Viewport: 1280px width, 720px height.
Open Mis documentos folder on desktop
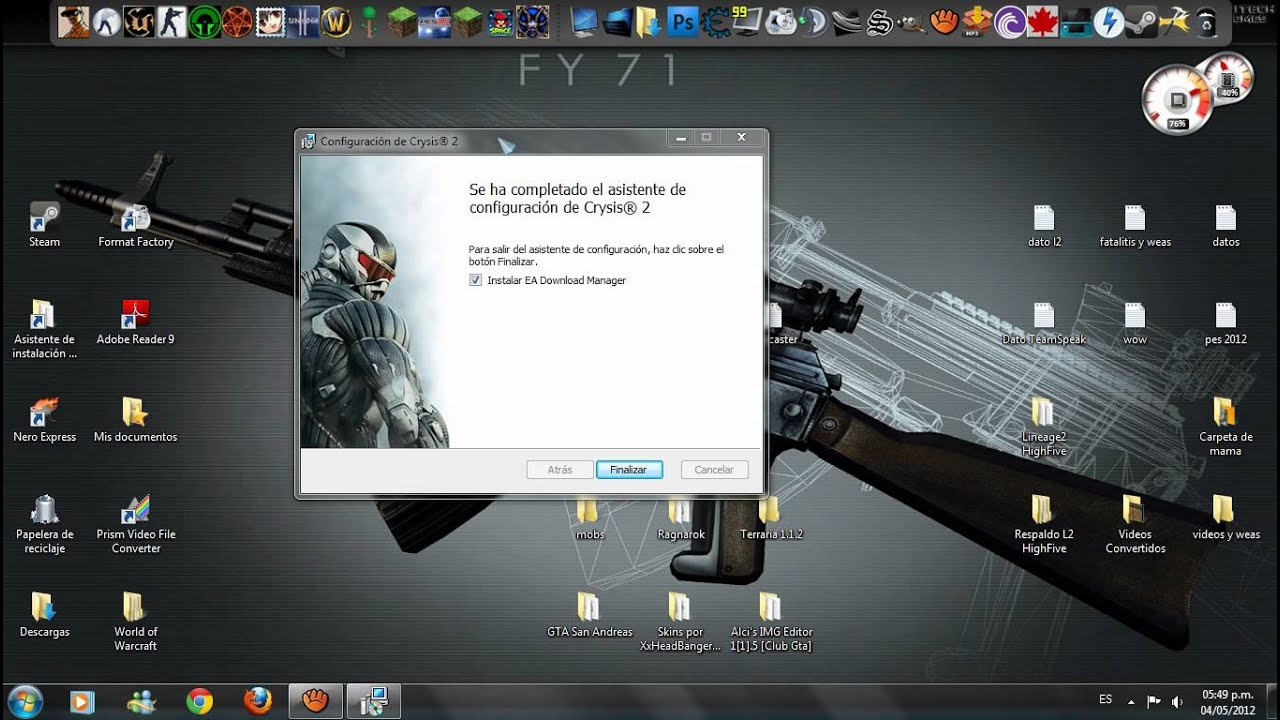click(136, 420)
